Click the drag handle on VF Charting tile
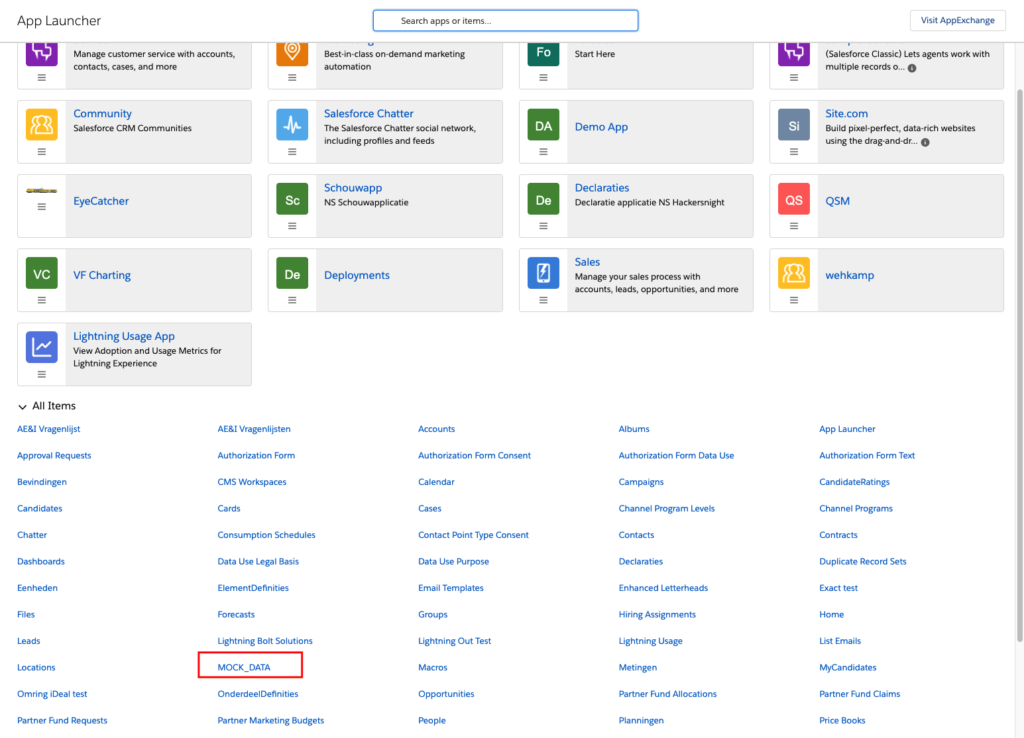The height and width of the screenshot is (738, 1024). pos(42,300)
